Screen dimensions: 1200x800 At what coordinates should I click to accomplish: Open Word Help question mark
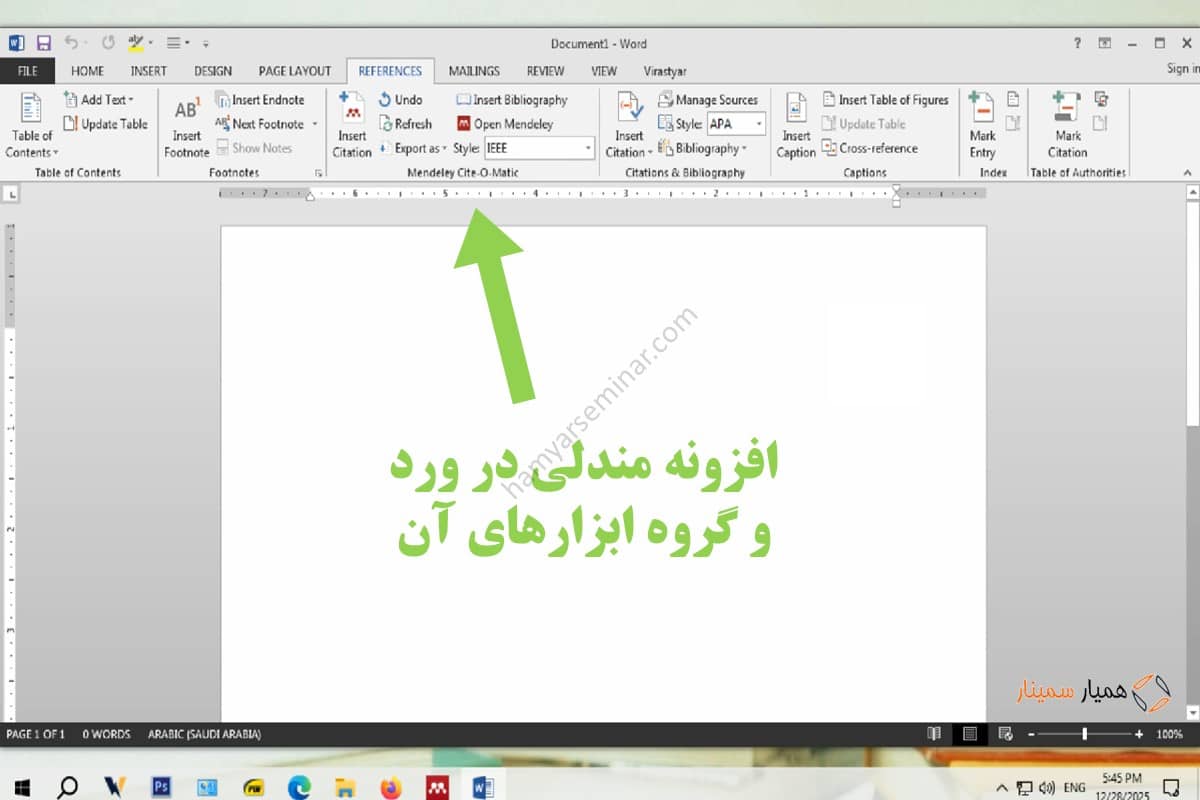[1077, 43]
